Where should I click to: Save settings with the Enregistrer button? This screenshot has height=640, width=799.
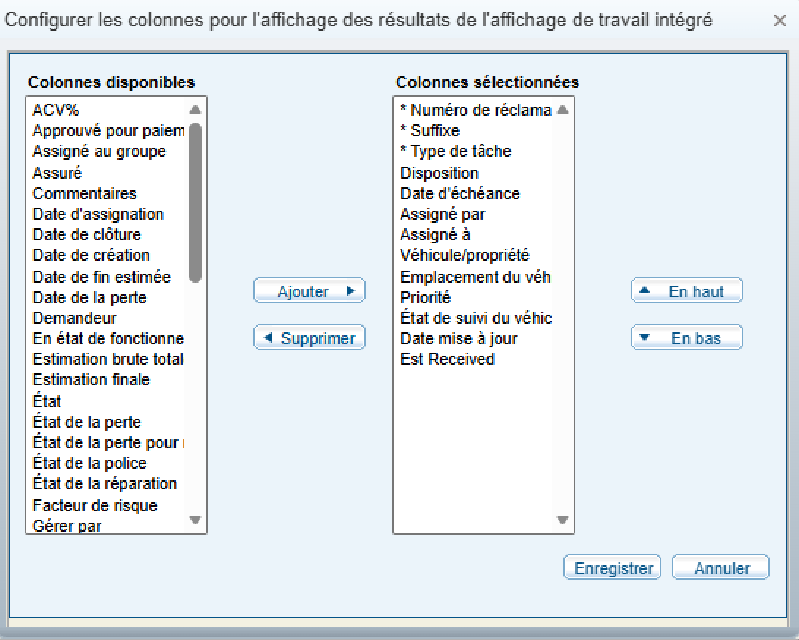[x=613, y=568]
